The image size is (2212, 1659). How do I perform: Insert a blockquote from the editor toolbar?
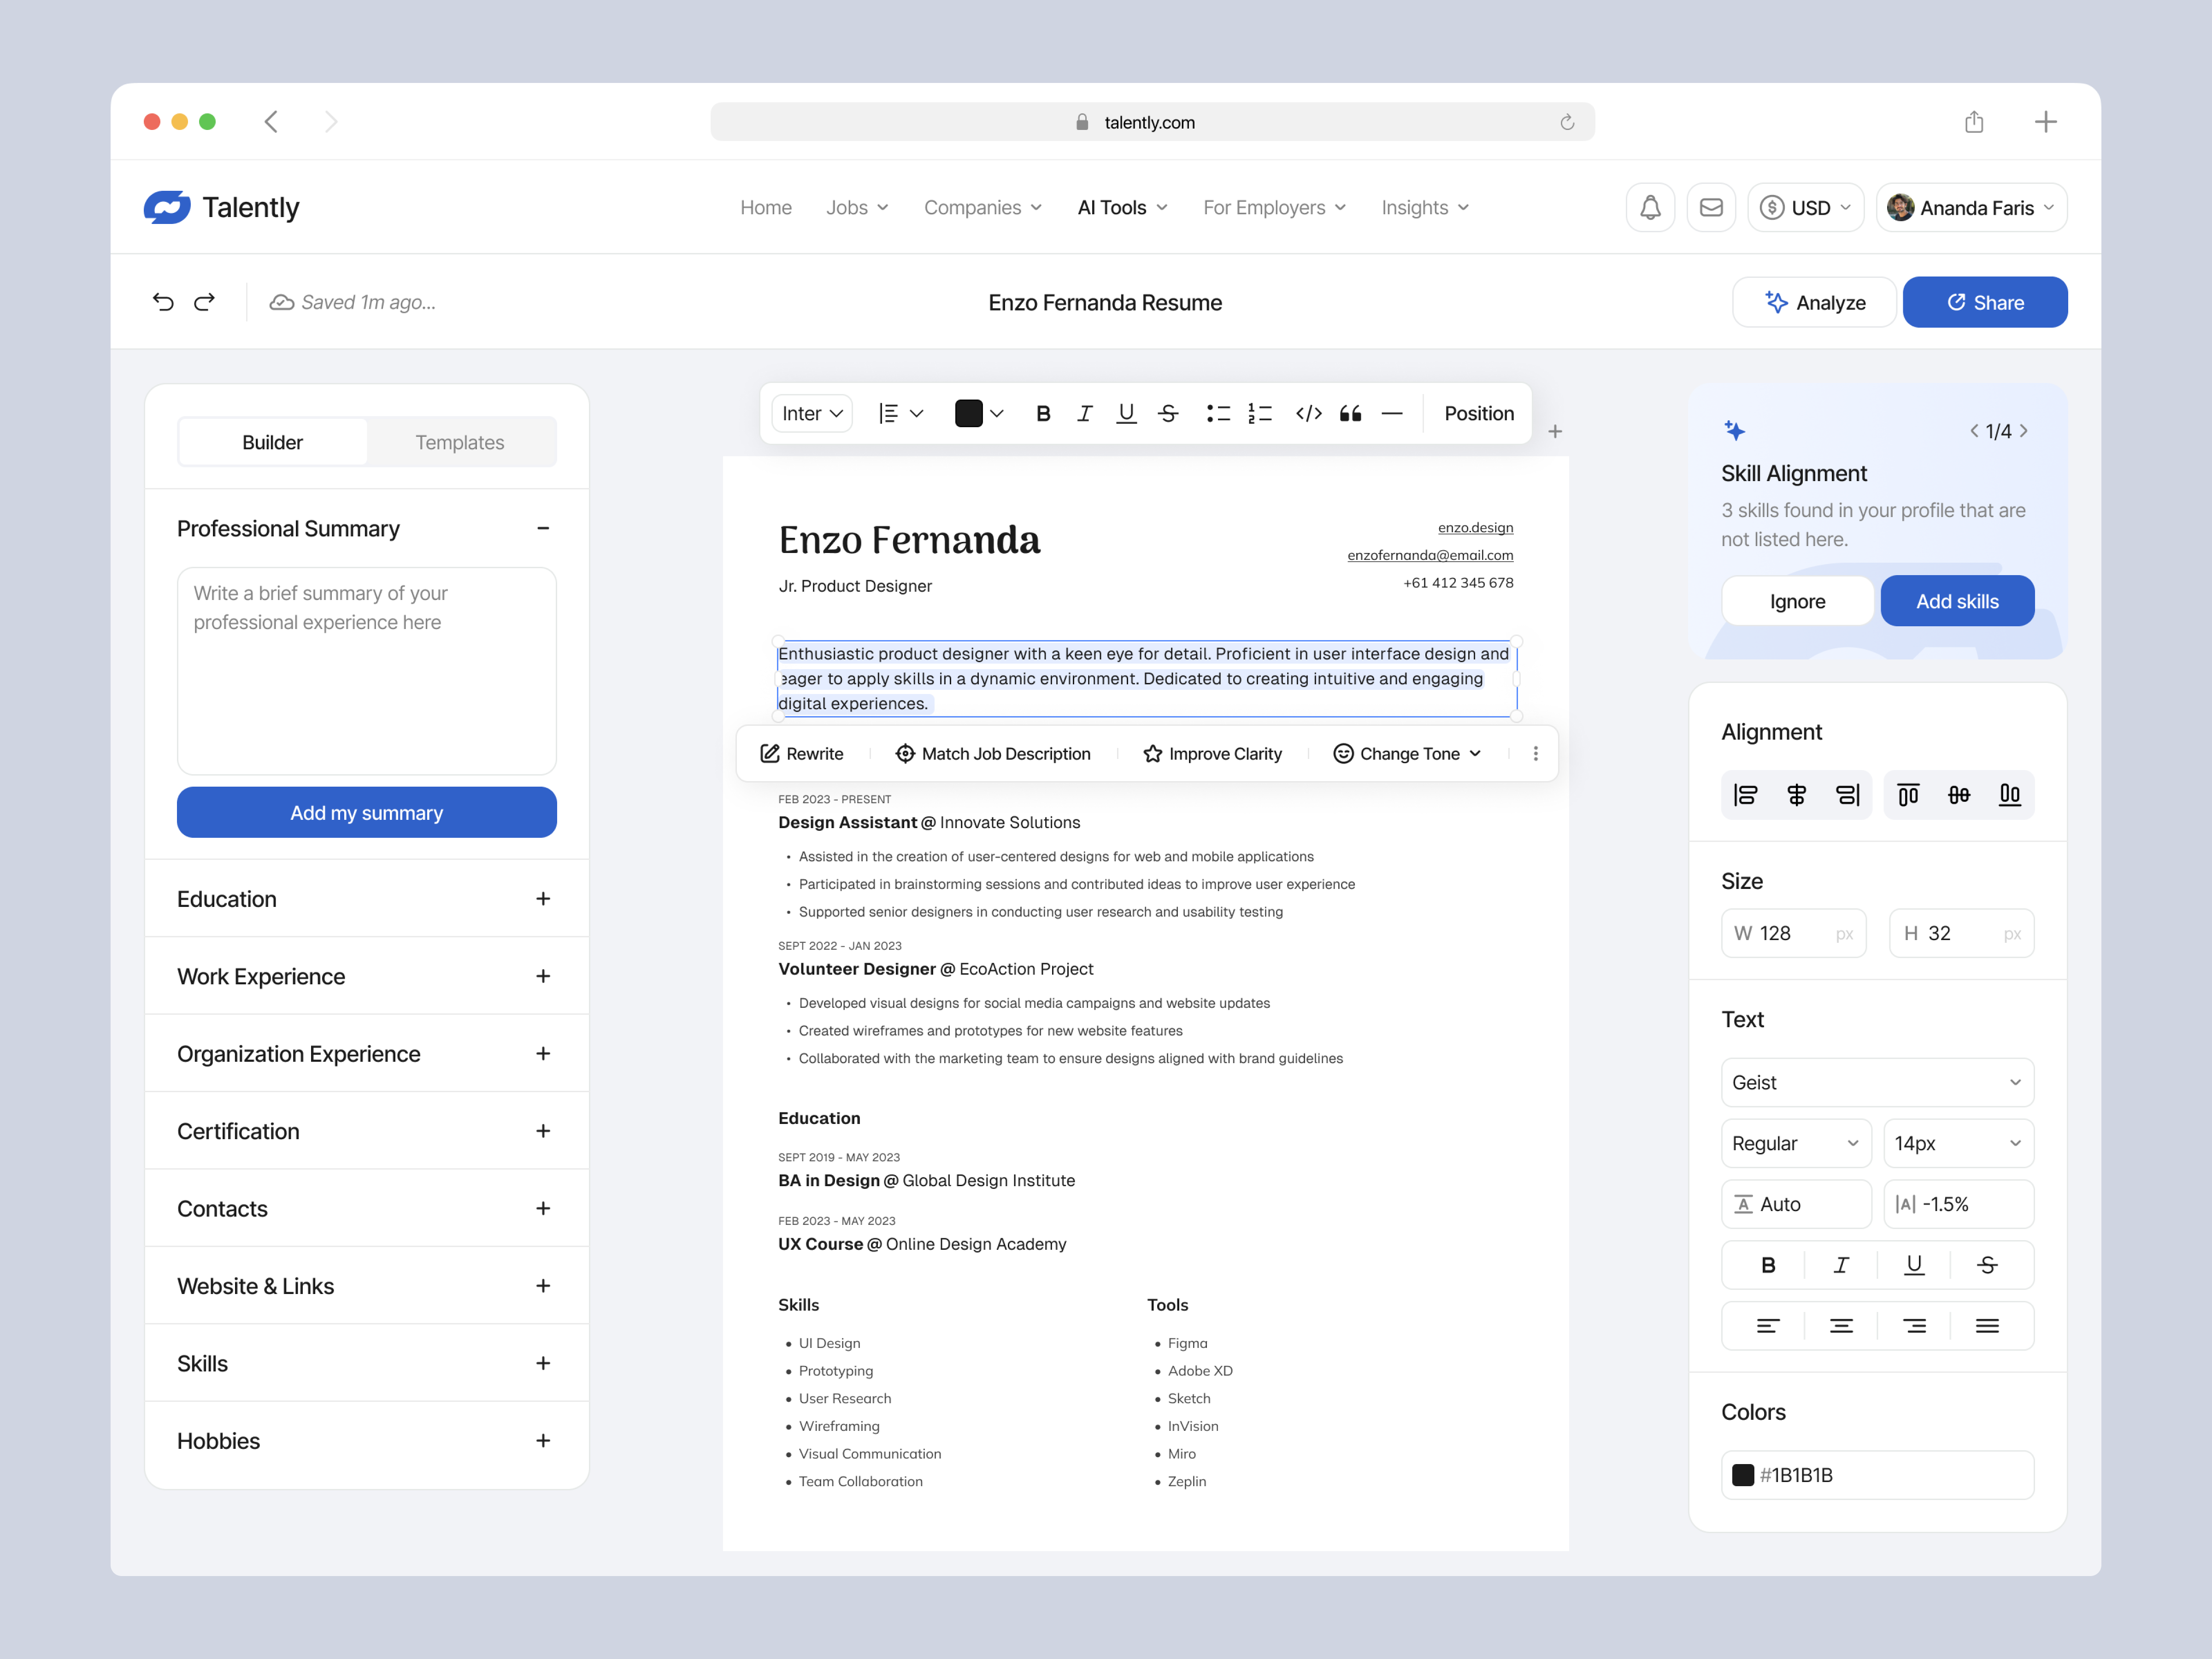1351,413
